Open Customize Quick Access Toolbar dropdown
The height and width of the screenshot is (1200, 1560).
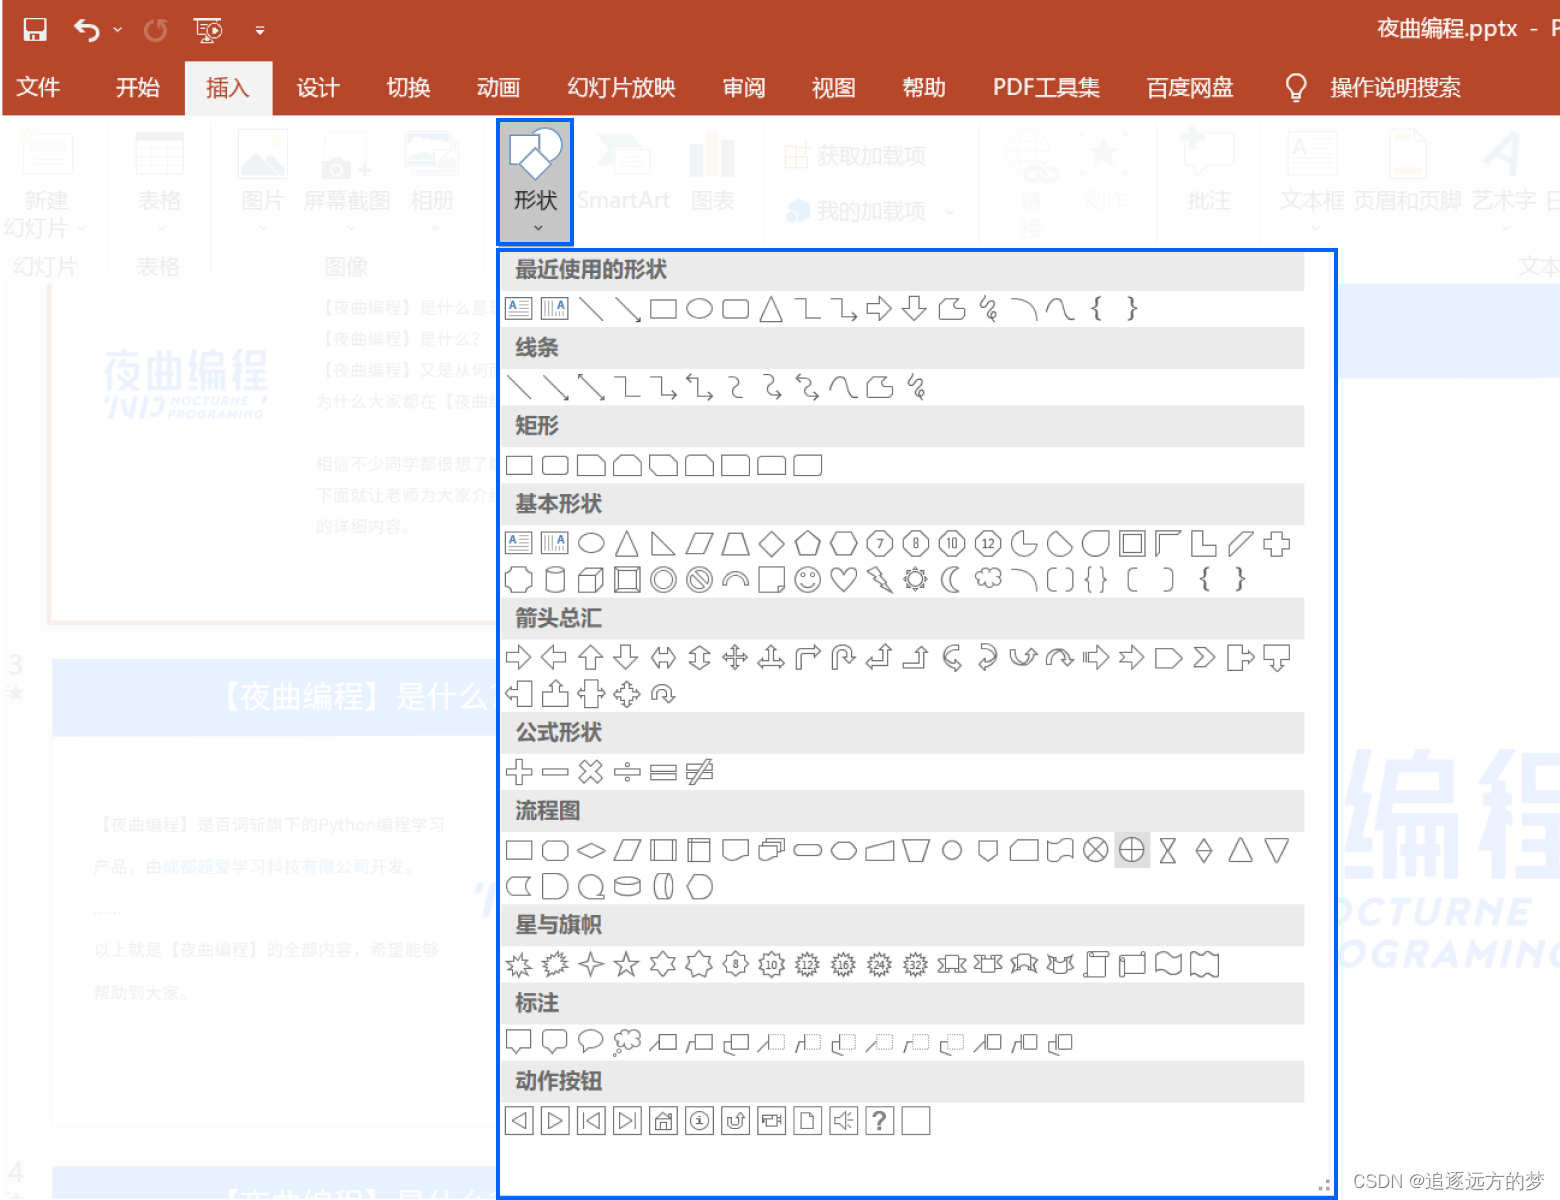click(260, 31)
